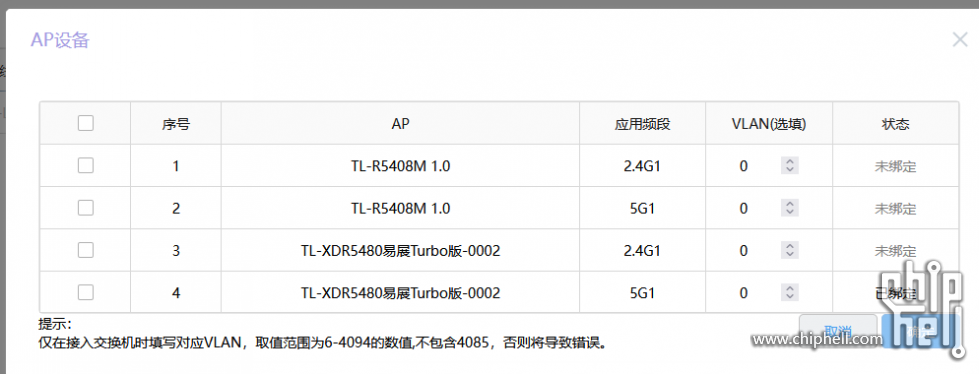This screenshot has height=374, width=979.
Task: Click TL-XDR5480易展Turbo版-0002 name in row 3
Action: click(x=400, y=251)
